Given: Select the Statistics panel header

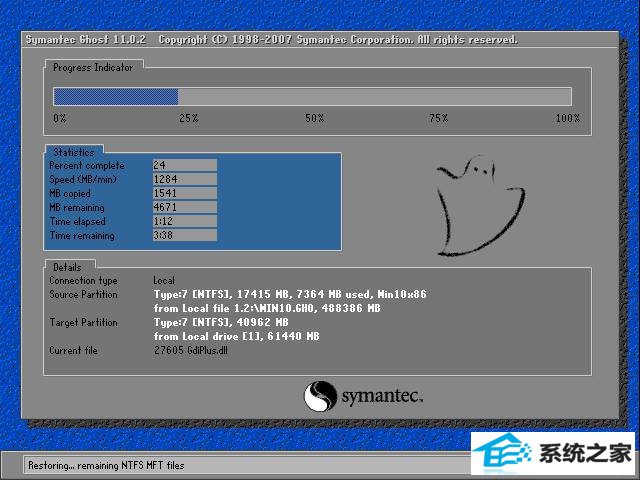Looking at the screenshot, I should [x=74, y=152].
